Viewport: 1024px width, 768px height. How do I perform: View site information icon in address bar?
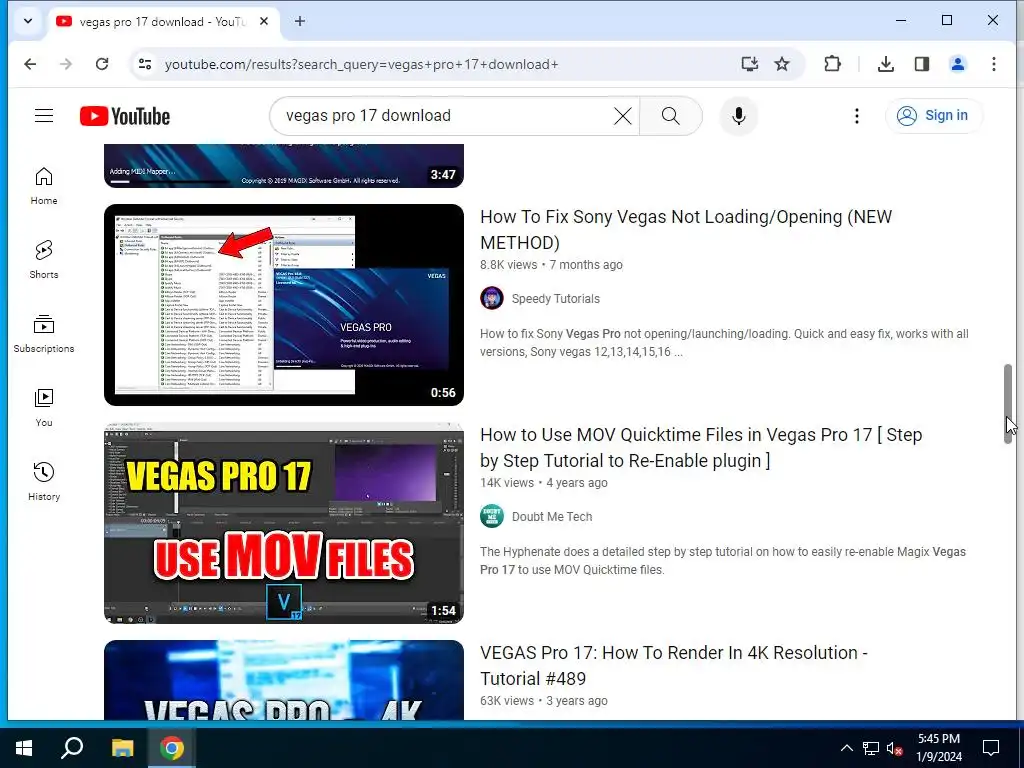click(x=145, y=64)
